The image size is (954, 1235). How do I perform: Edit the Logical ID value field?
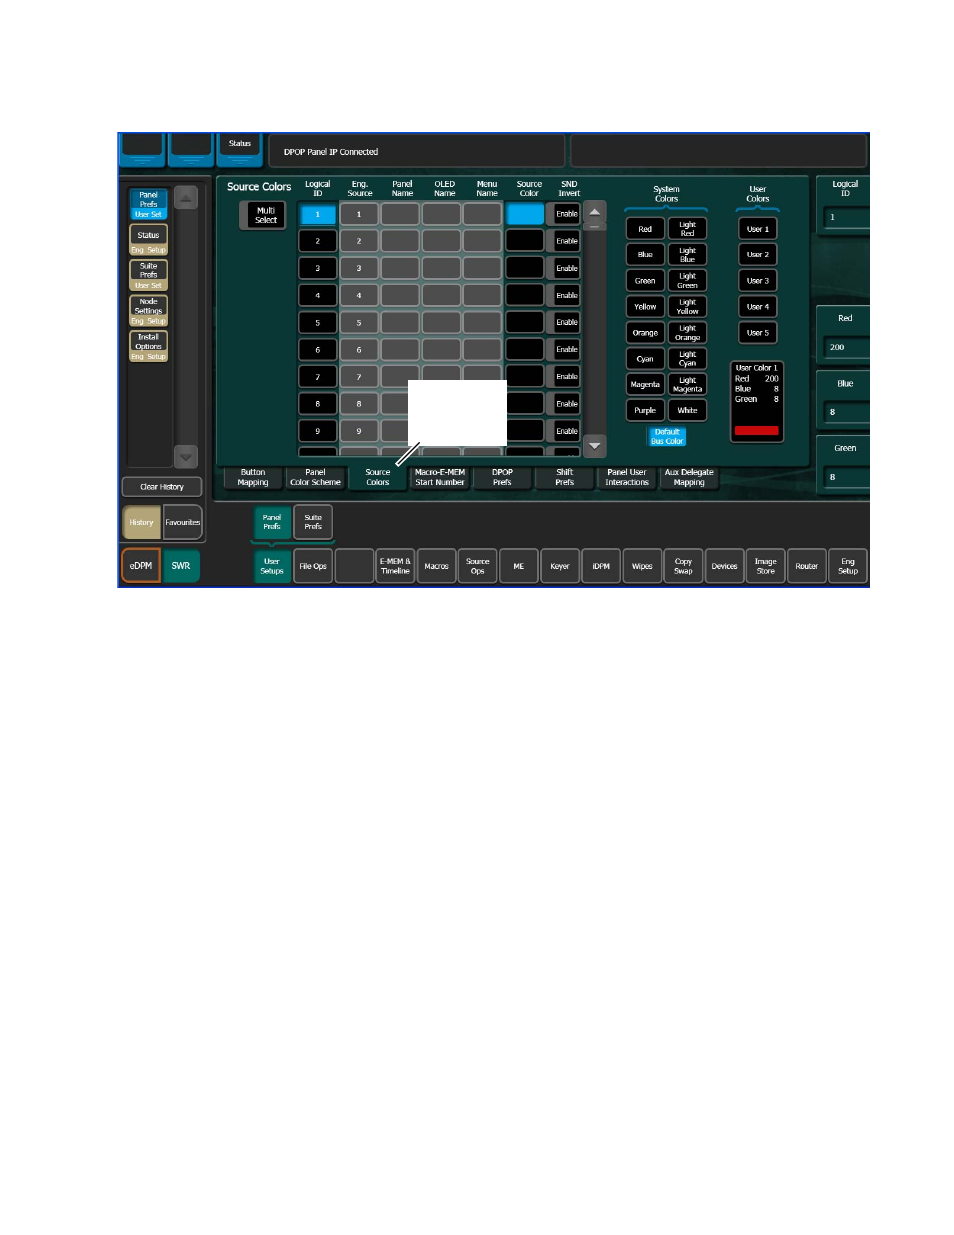846,217
